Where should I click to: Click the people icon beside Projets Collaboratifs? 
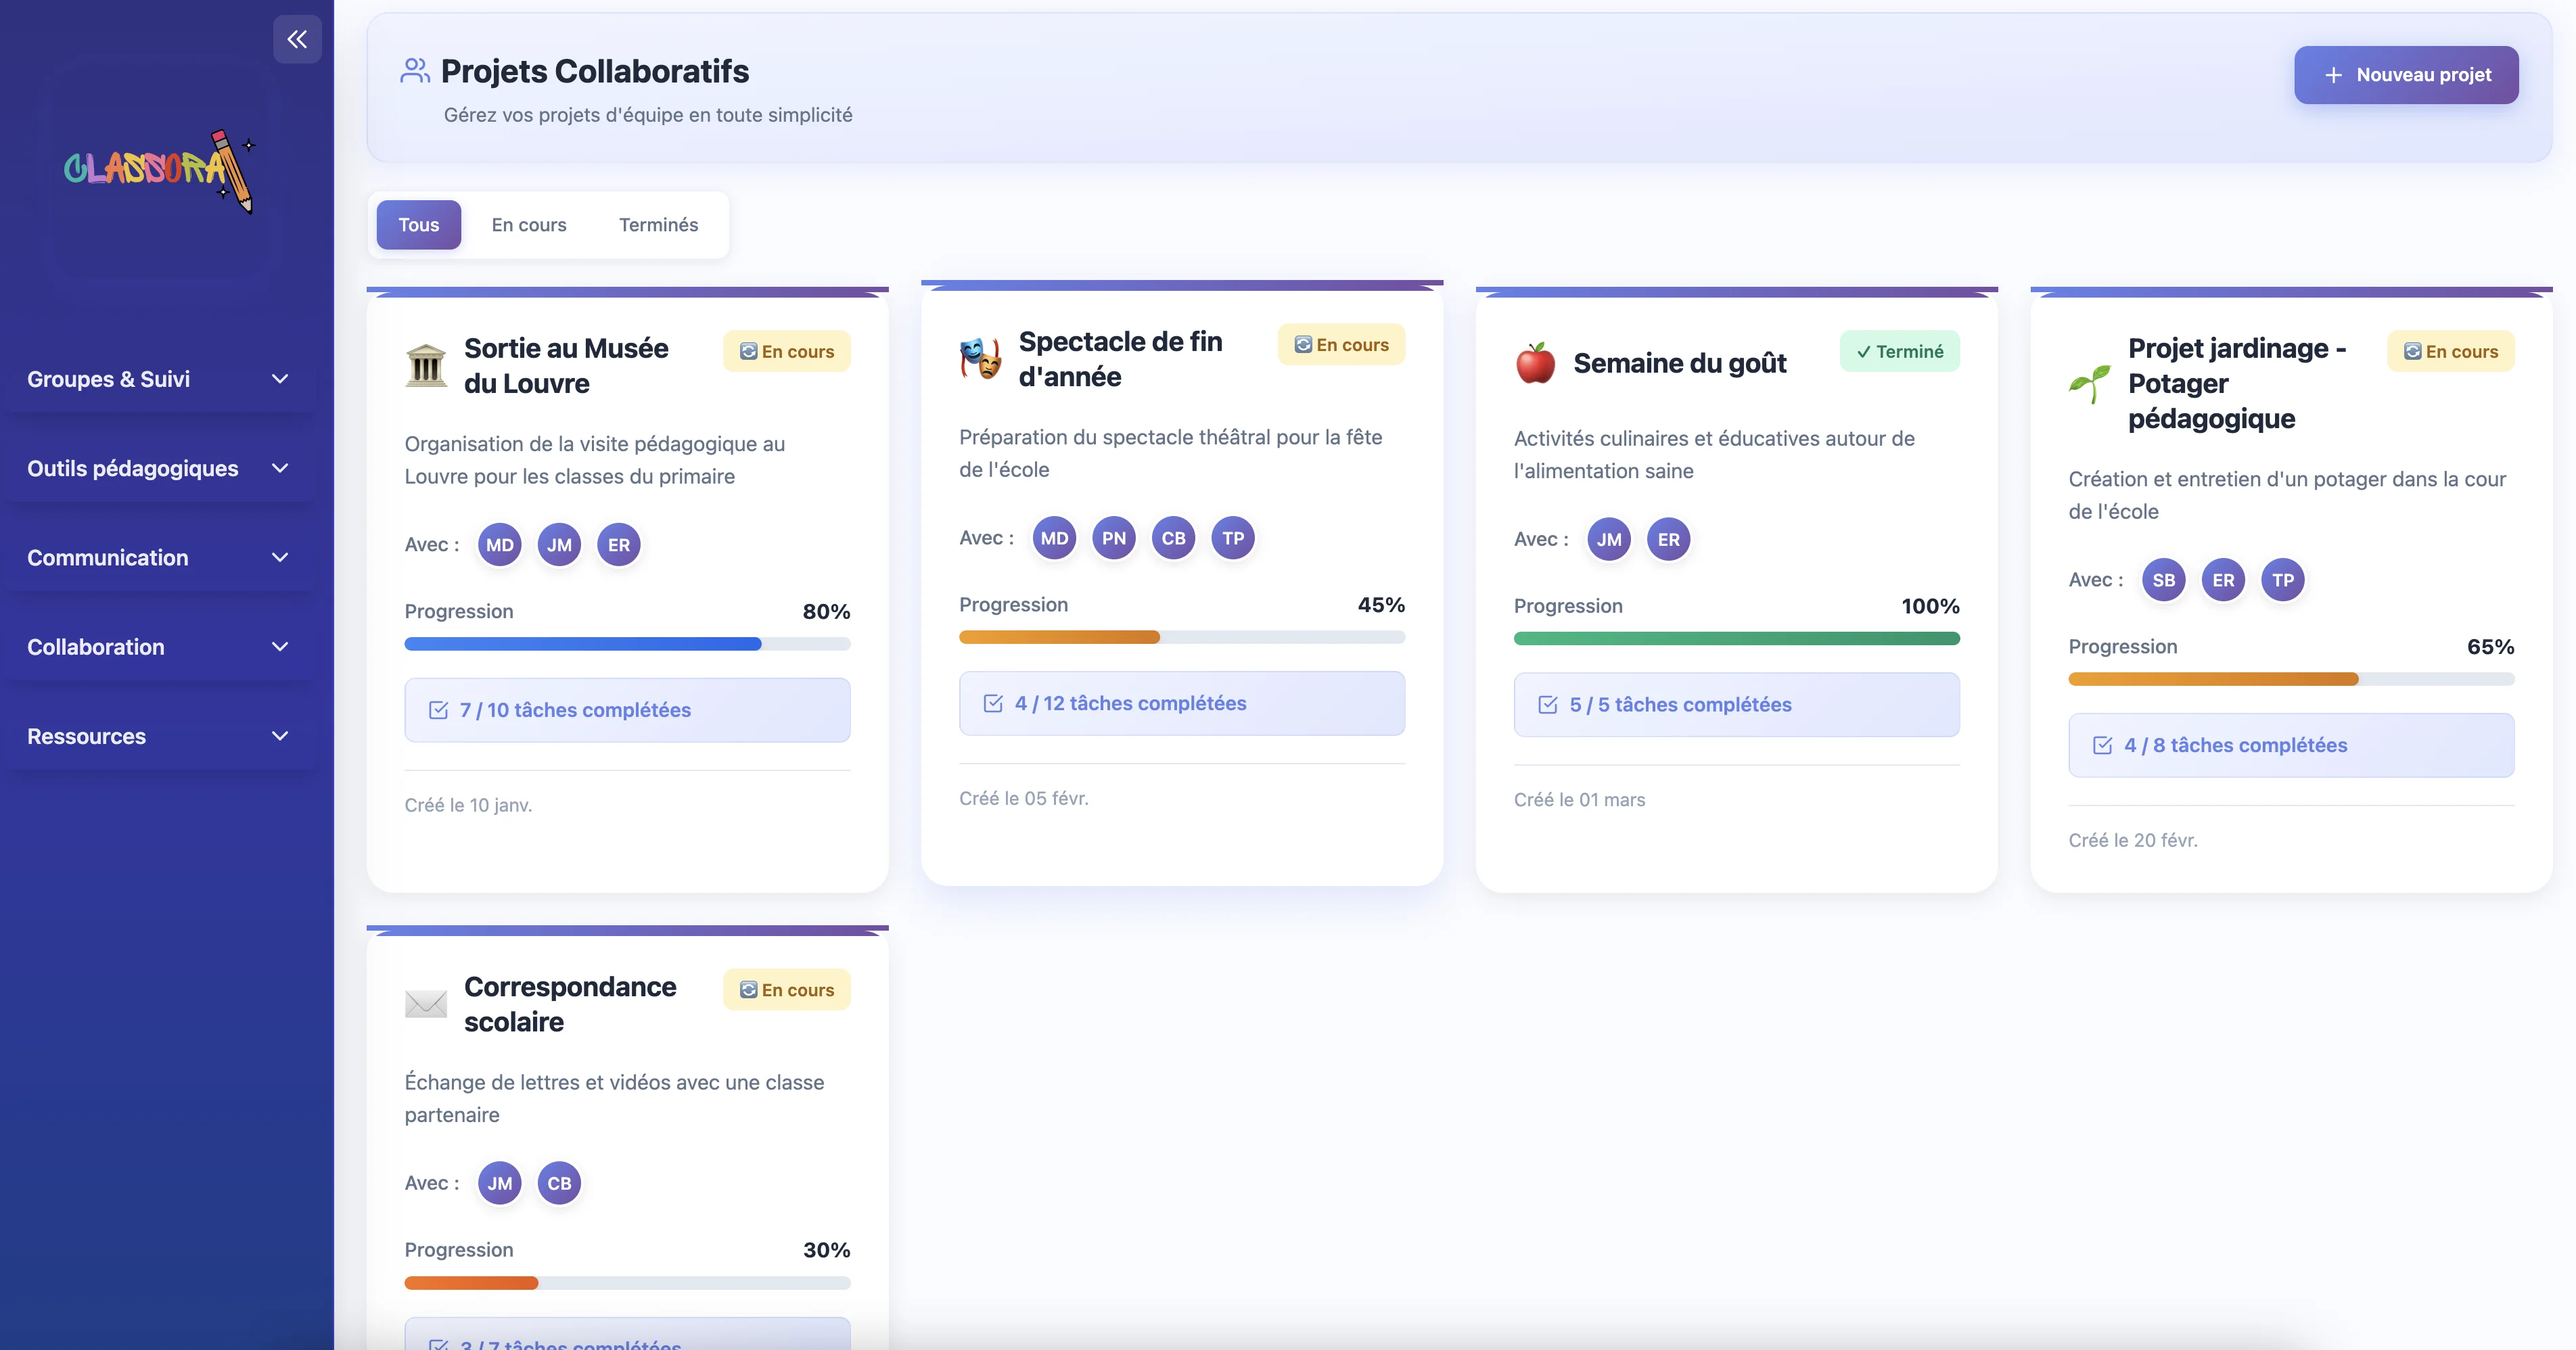click(414, 71)
